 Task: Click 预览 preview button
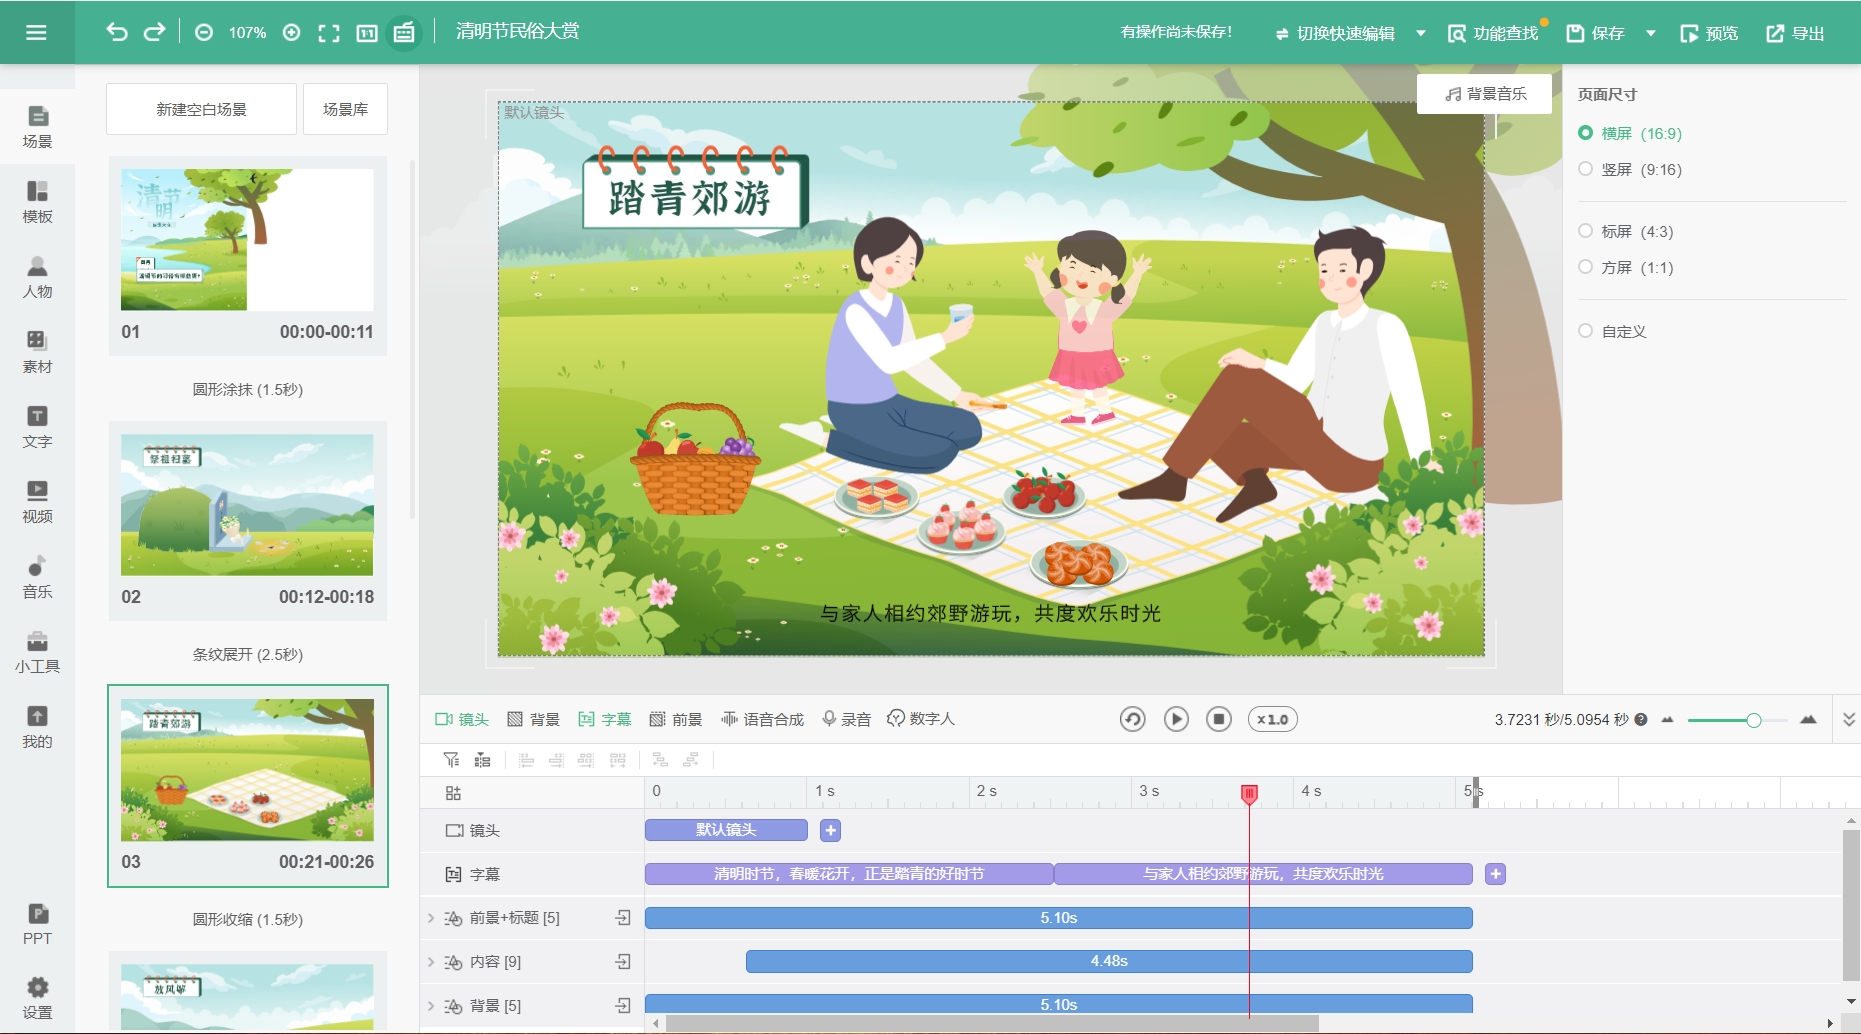click(x=1709, y=33)
